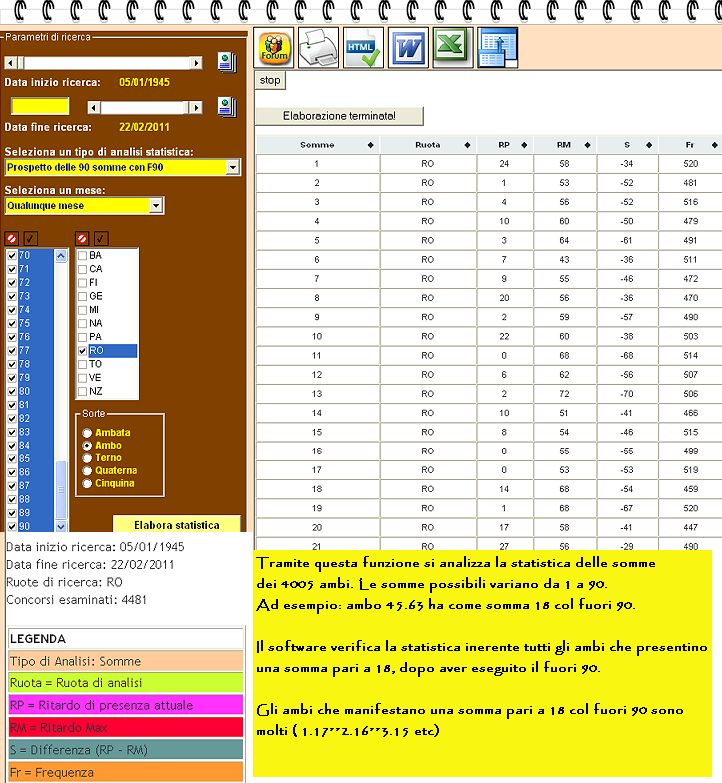722x783 pixels.
Task: Export table to Word document icon
Action: click(408, 48)
